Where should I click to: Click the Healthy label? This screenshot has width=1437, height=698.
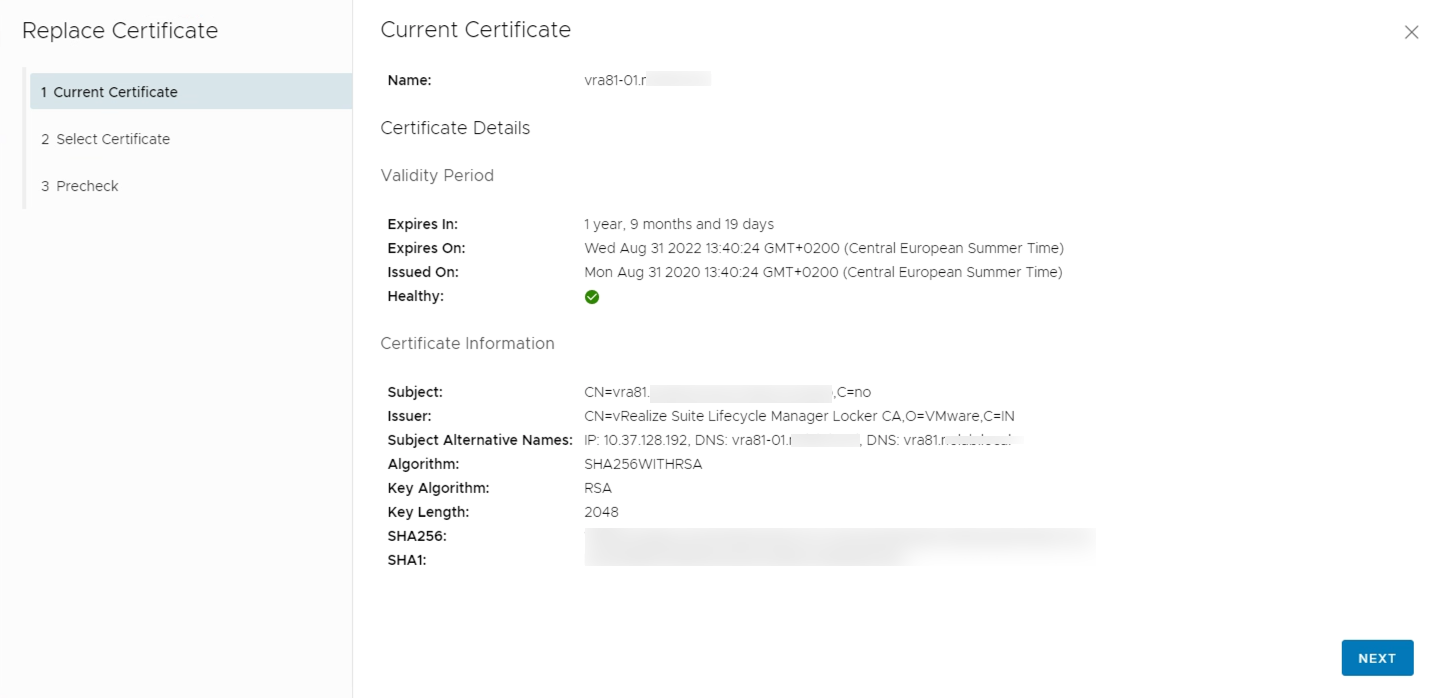(x=415, y=296)
